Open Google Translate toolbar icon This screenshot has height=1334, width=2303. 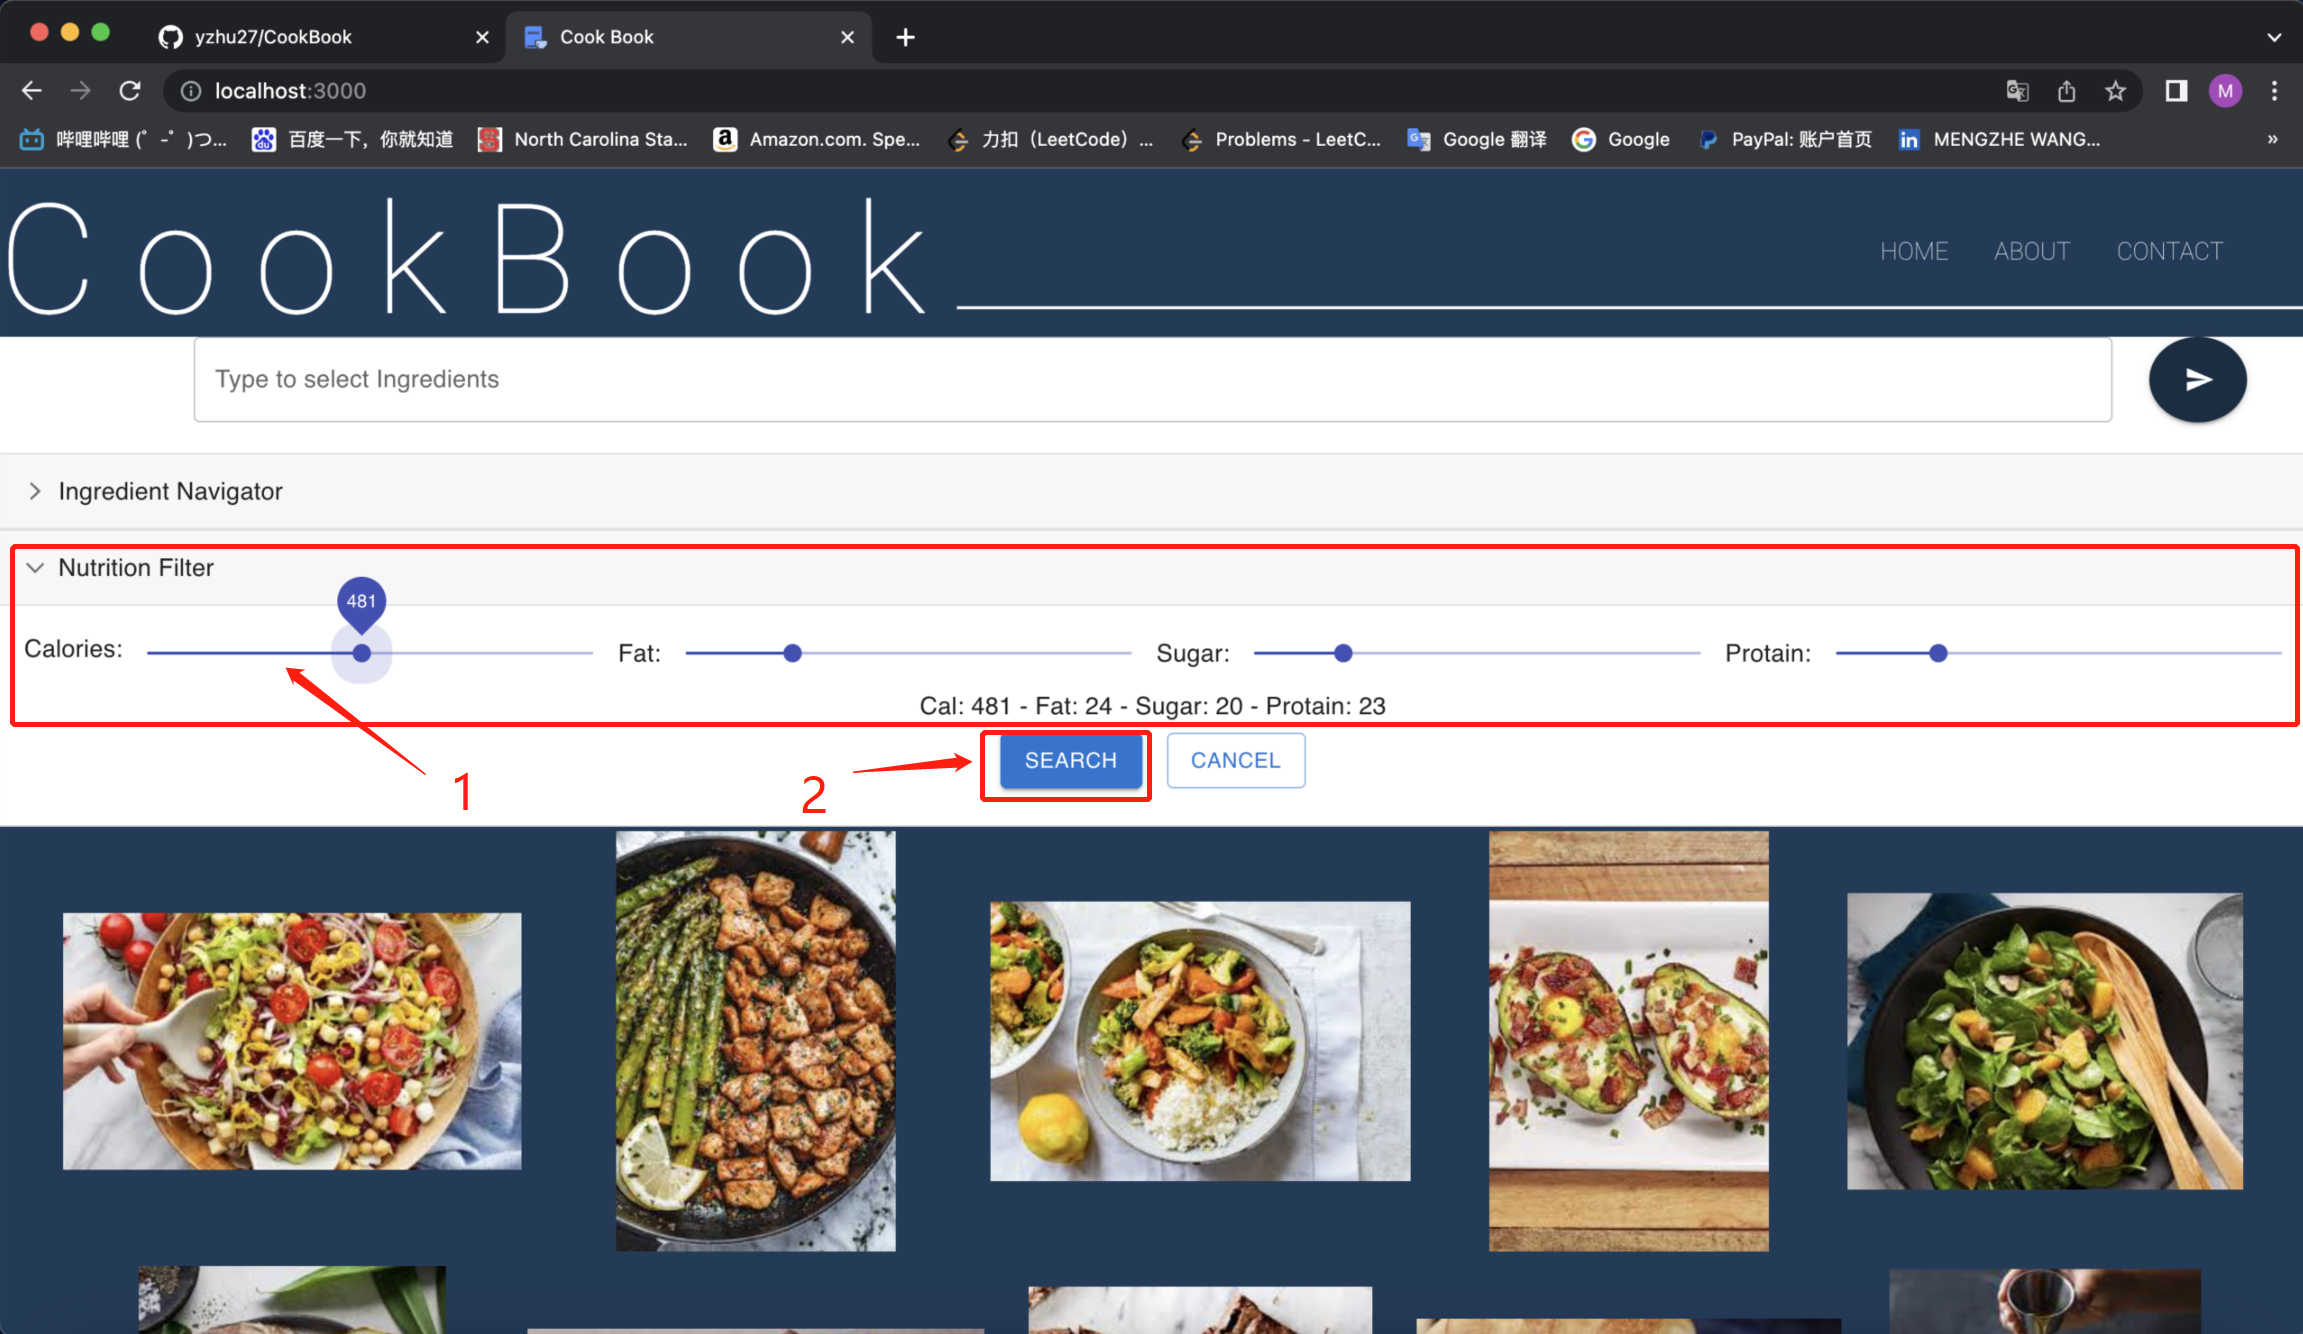tap(2017, 91)
